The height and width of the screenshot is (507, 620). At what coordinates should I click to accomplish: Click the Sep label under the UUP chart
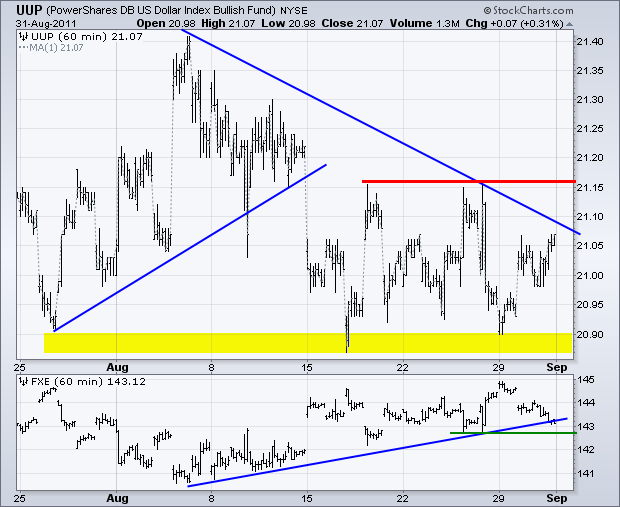tap(557, 367)
